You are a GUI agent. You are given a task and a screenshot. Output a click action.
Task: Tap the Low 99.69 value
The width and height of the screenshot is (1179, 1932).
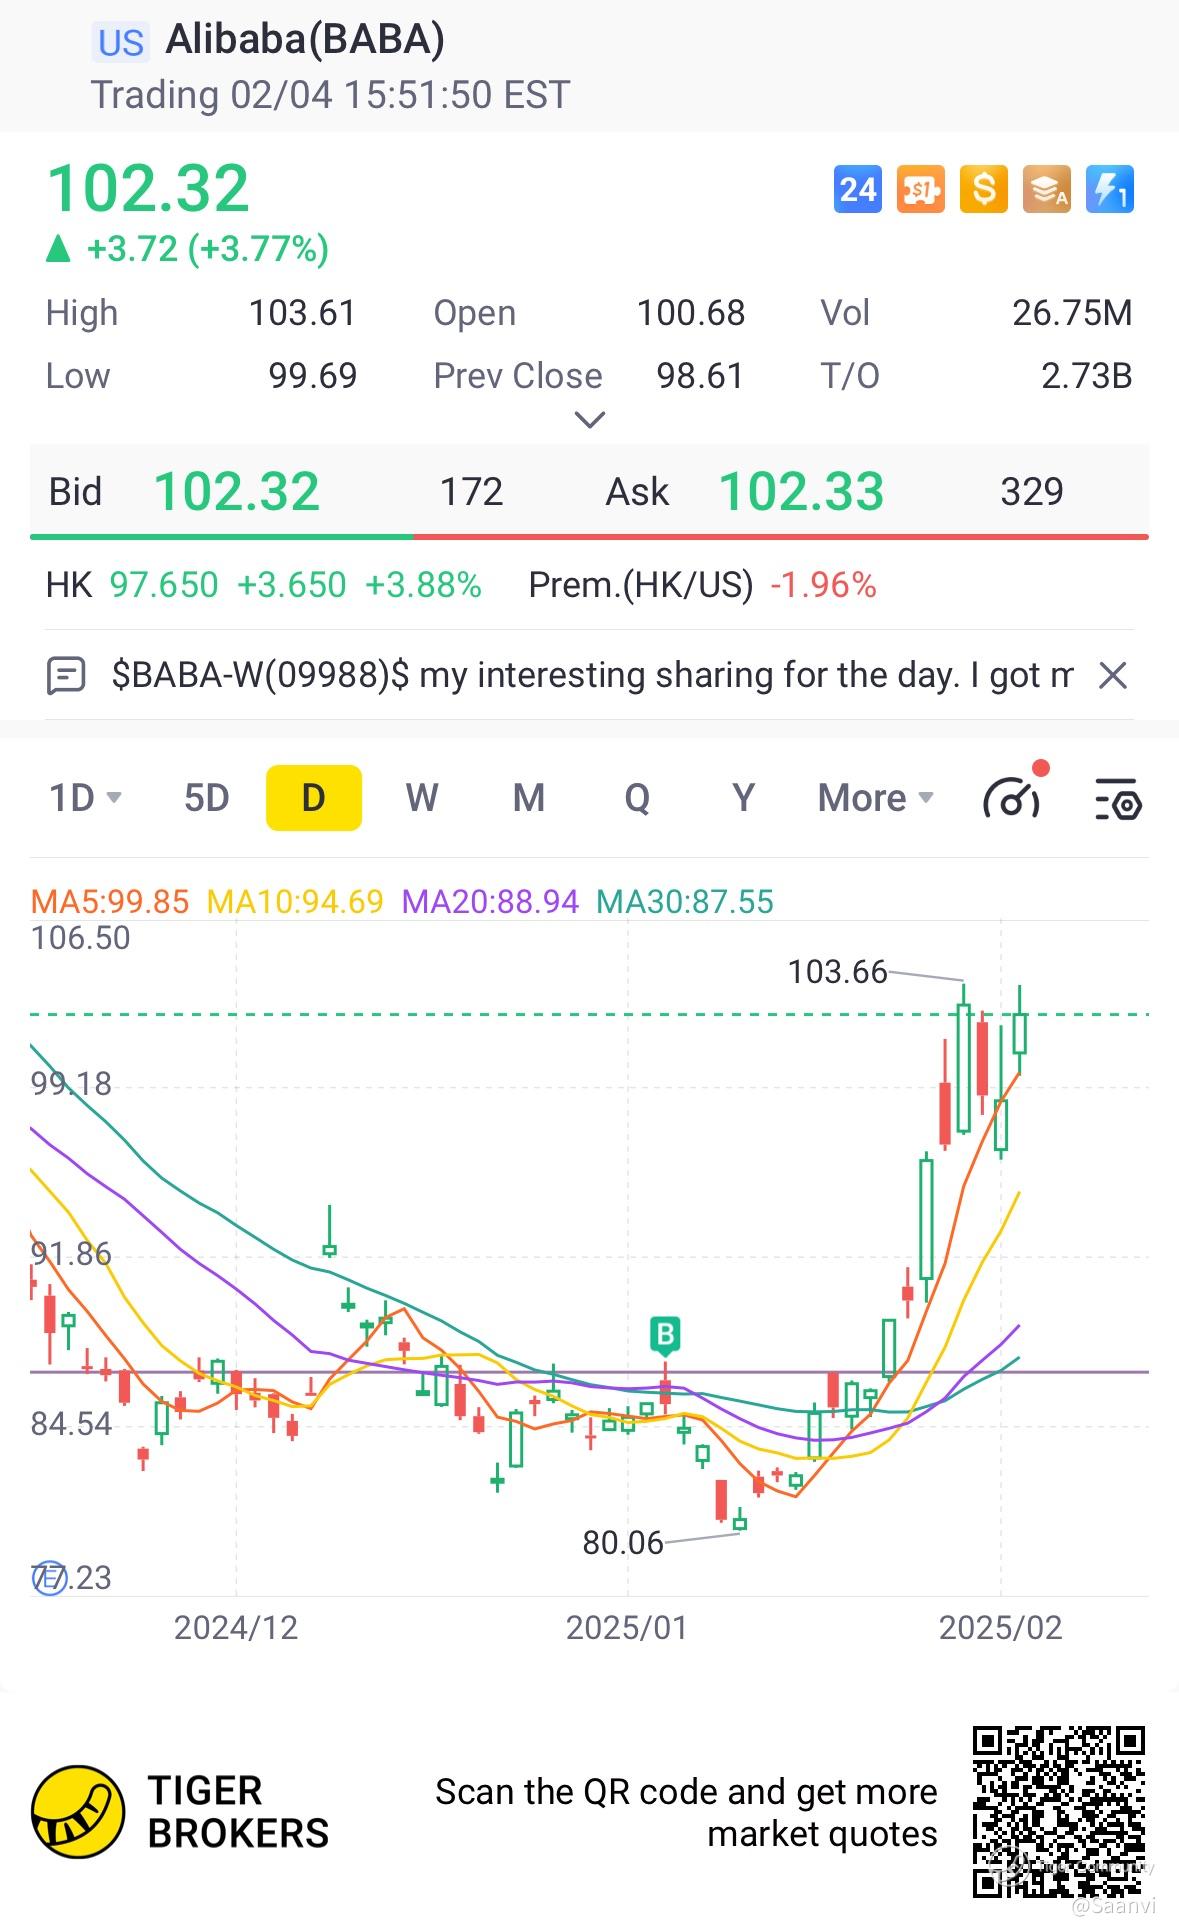click(312, 376)
